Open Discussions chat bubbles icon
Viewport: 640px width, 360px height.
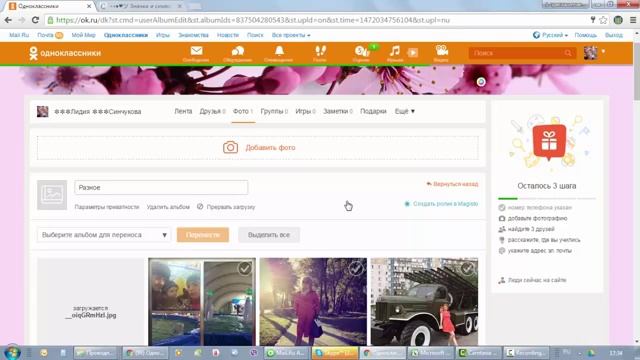[x=238, y=51]
